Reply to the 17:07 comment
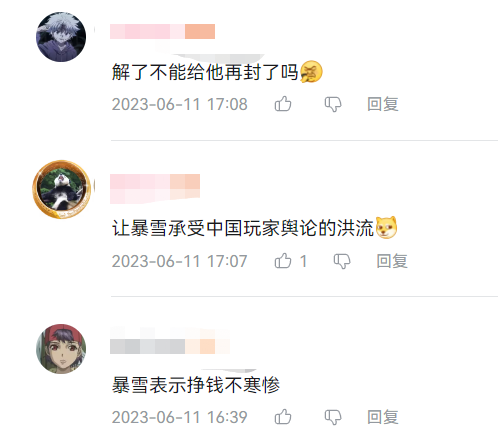The image size is (498, 443). tap(392, 261)
